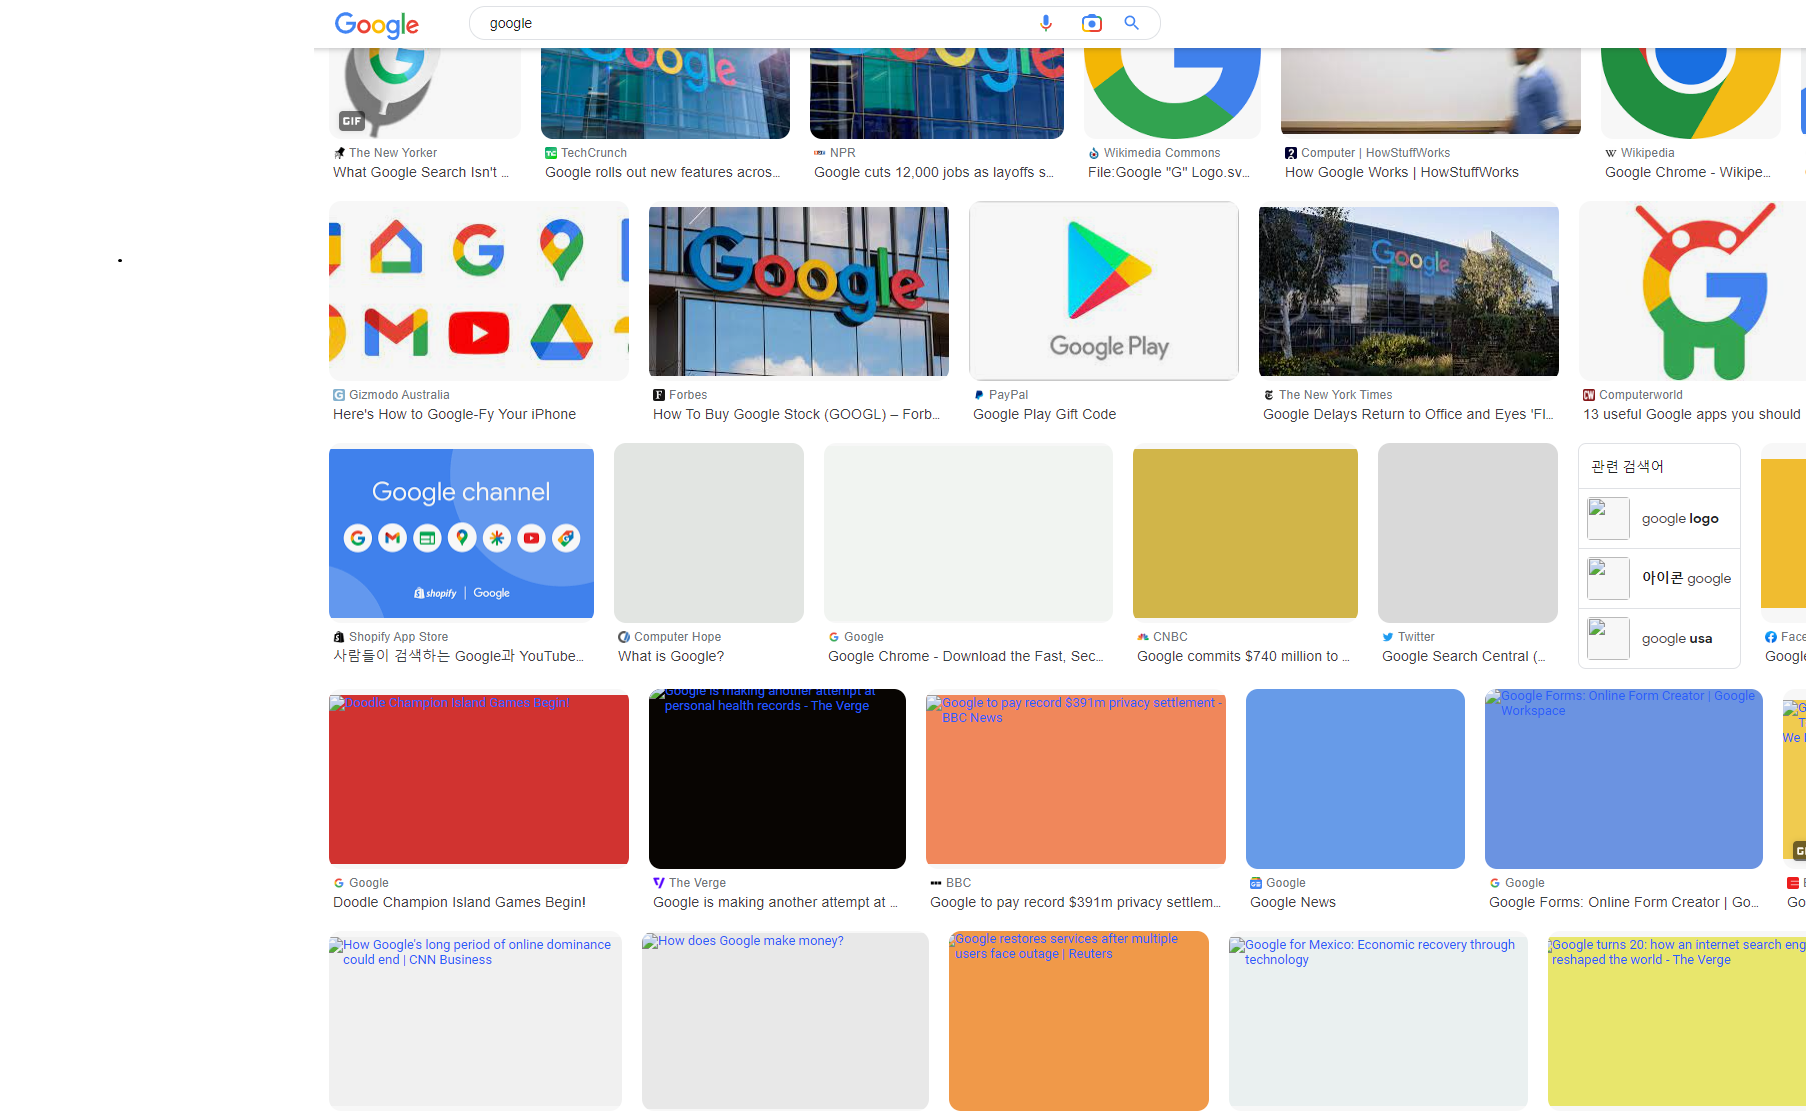Open Forbes Google sign image
Screen dimensions: 1806x1117
(799, 291)
